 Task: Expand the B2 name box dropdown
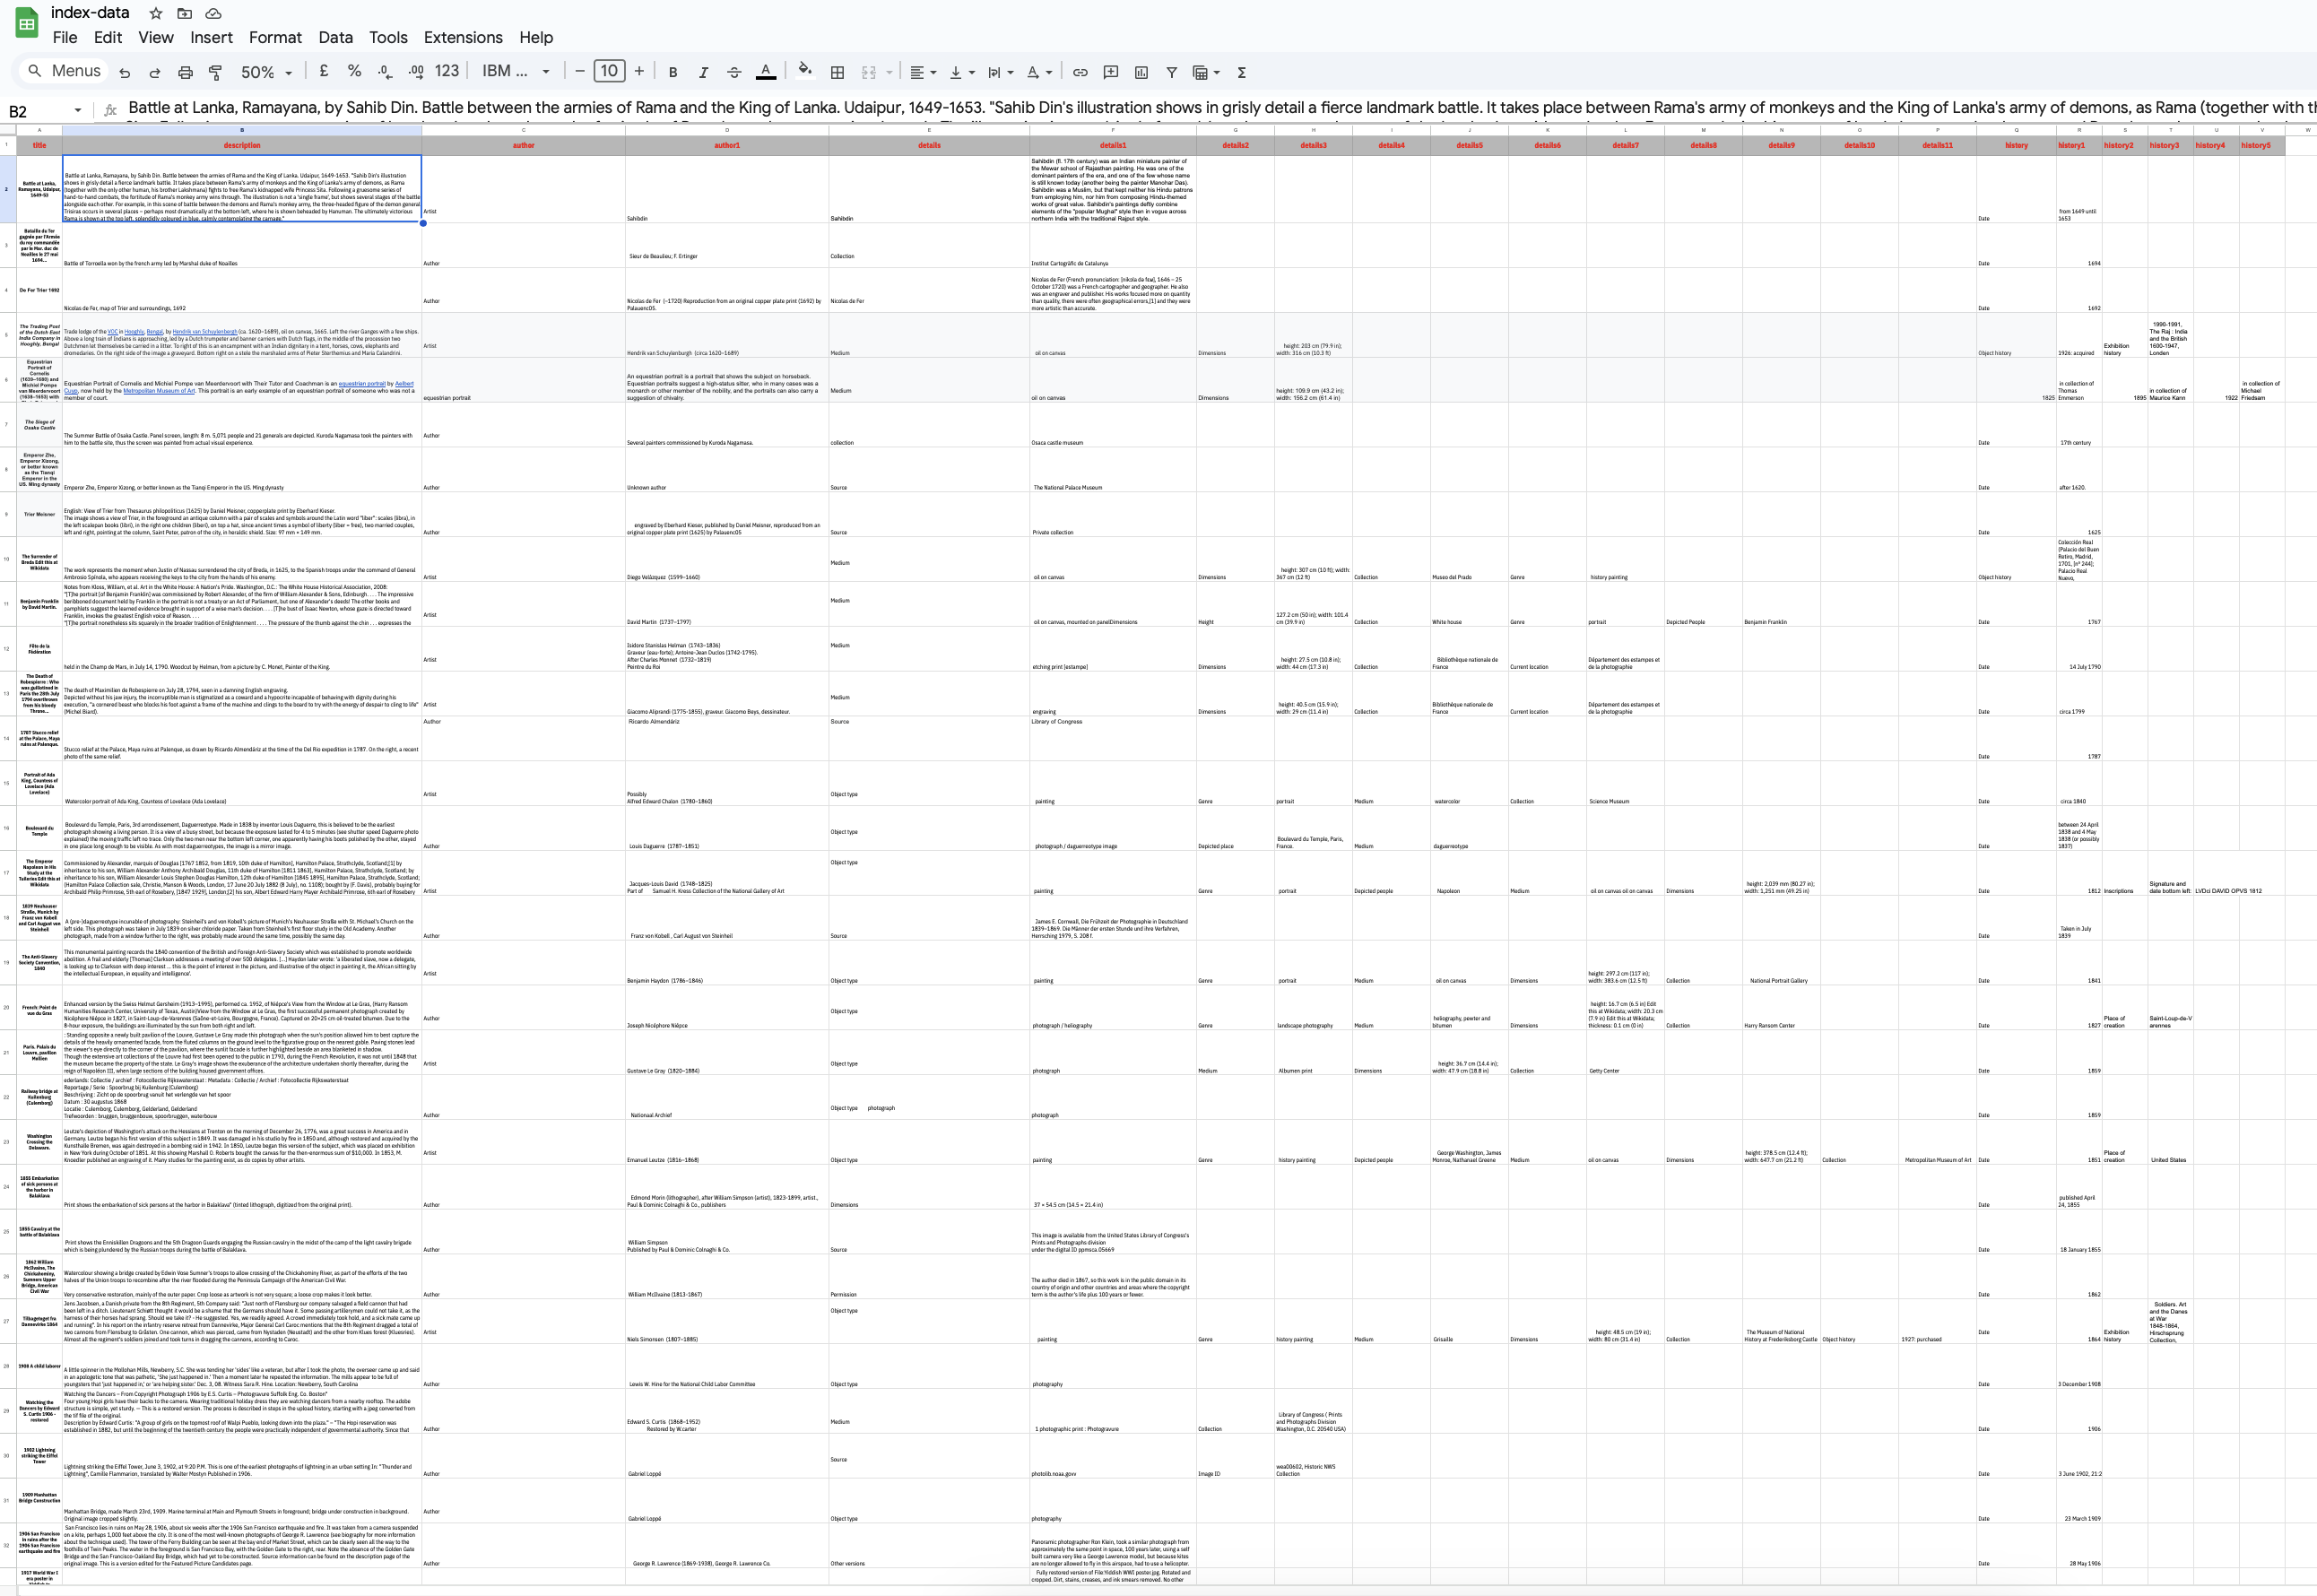pos(77,110)
